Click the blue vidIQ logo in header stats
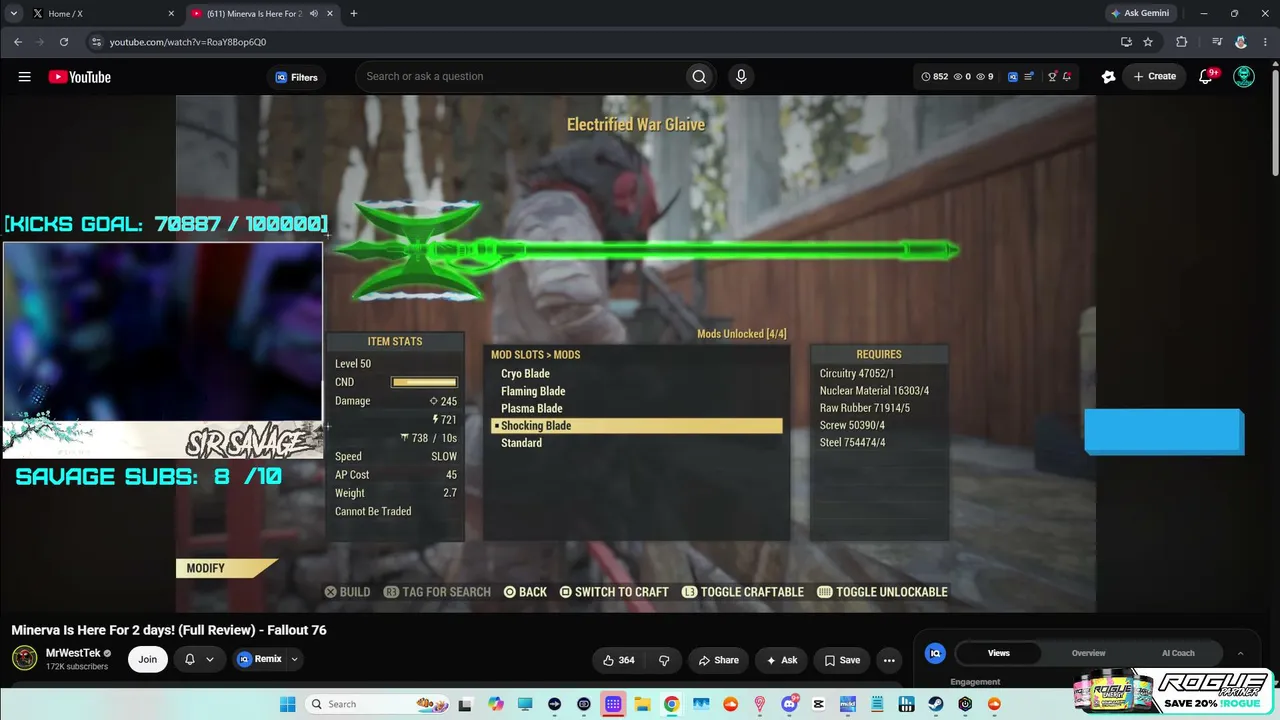Viewport: 1280px width, 720px height. pos(1013,76)
